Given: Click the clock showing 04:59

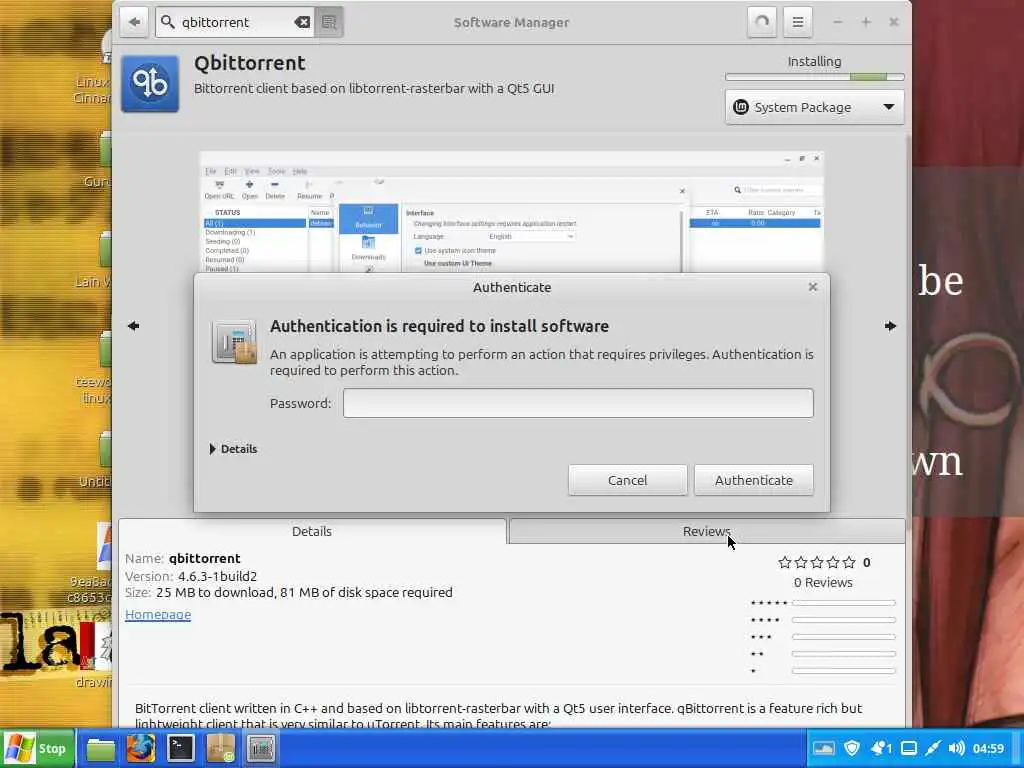Looking at the screenshot, I should click(988, 748).
